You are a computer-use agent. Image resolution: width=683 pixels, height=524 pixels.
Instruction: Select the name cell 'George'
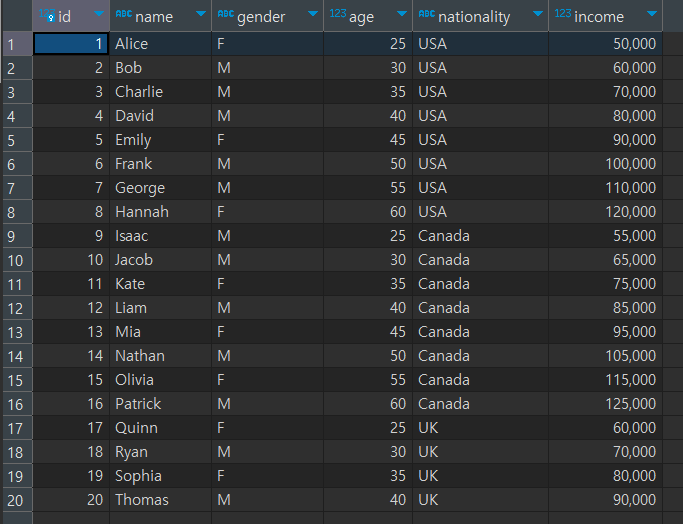[160, 188]
